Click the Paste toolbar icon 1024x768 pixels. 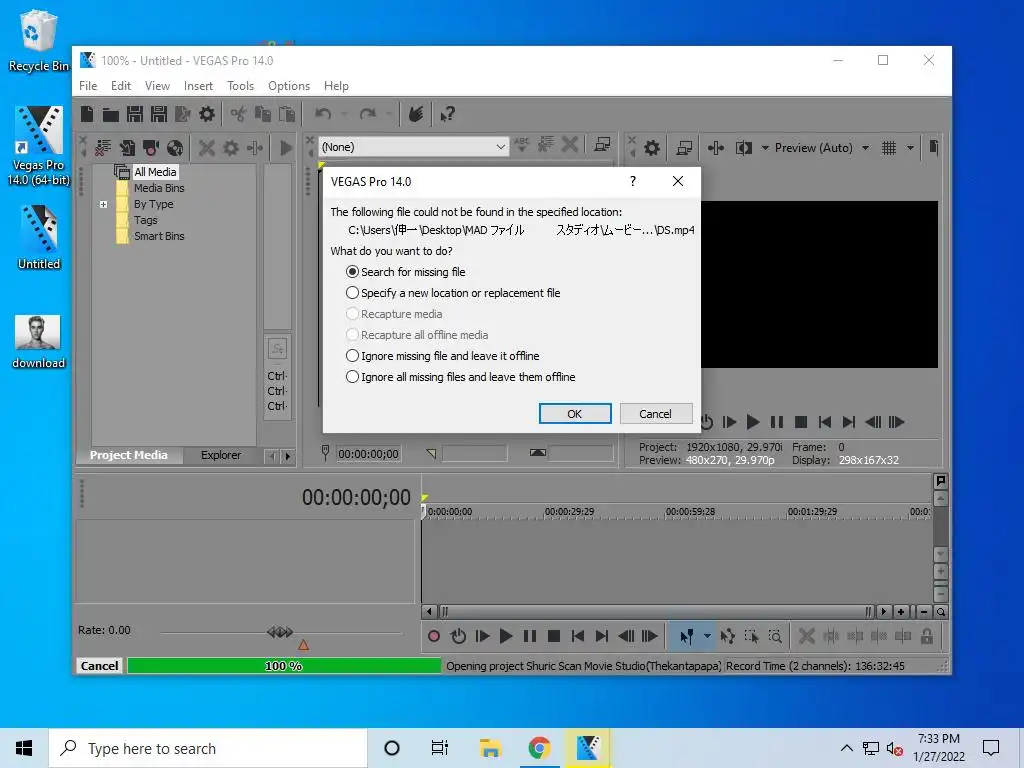pos(287,114)
